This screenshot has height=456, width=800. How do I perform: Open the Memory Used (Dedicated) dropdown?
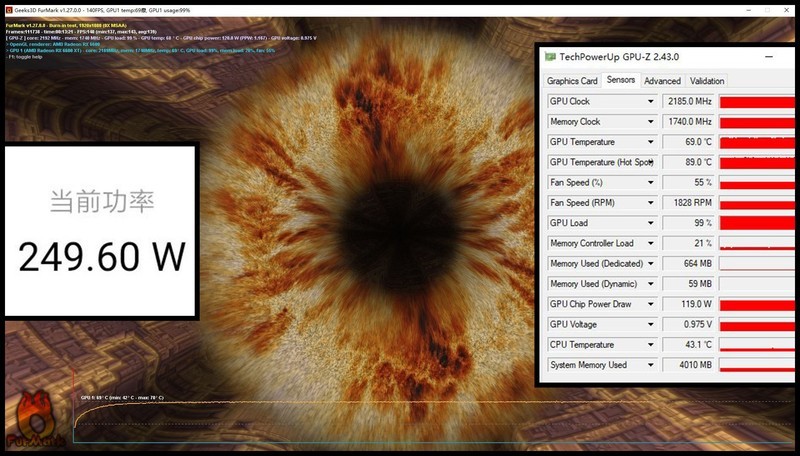(651, 263)
